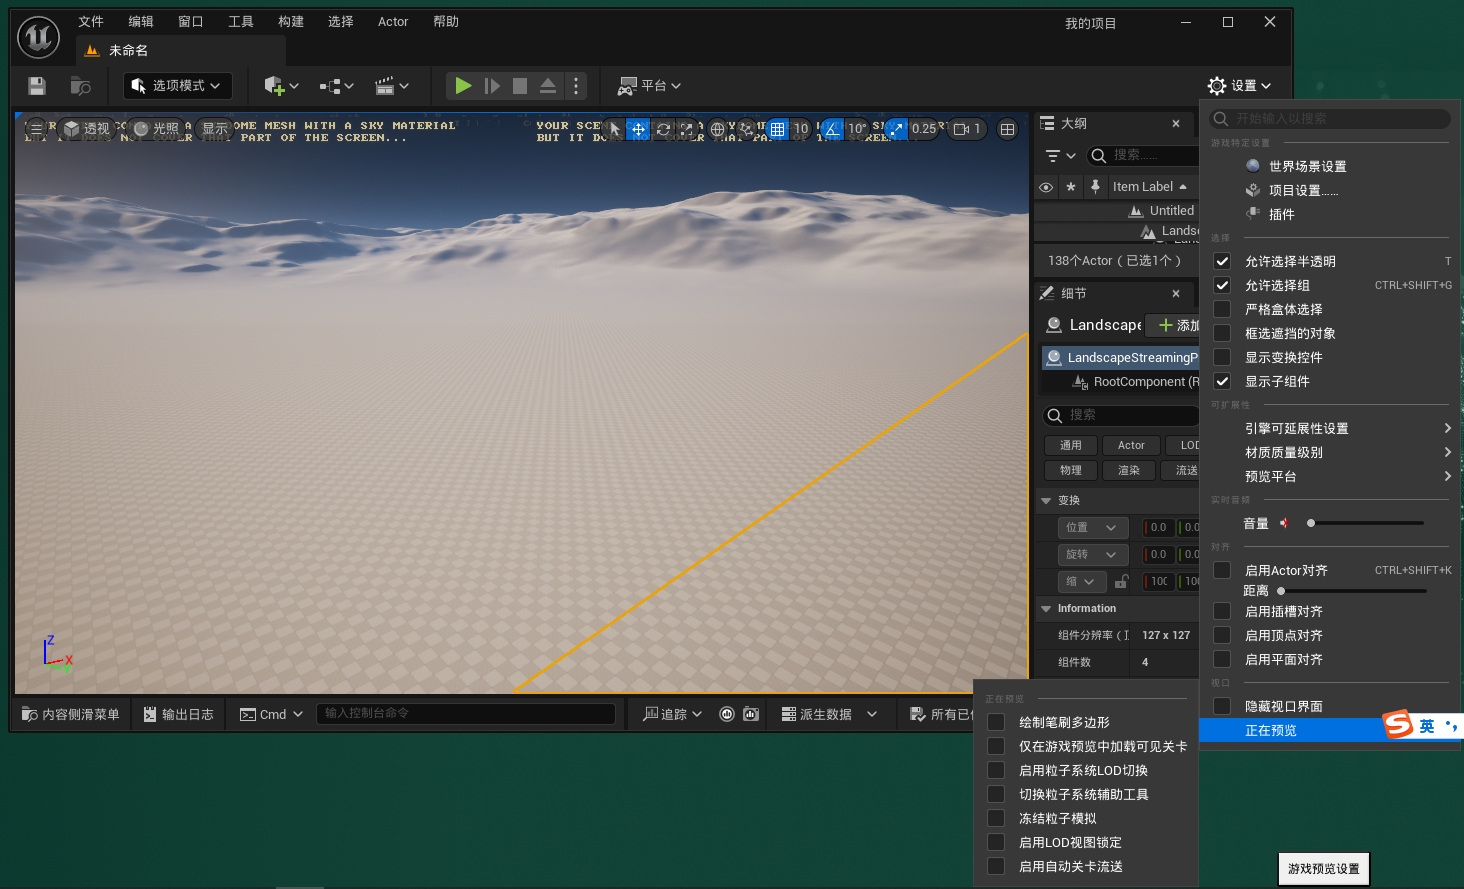Viewport: 1464px width, 889px height.
Task: Click the viewport layout maximize icon
Action: 1007,129
